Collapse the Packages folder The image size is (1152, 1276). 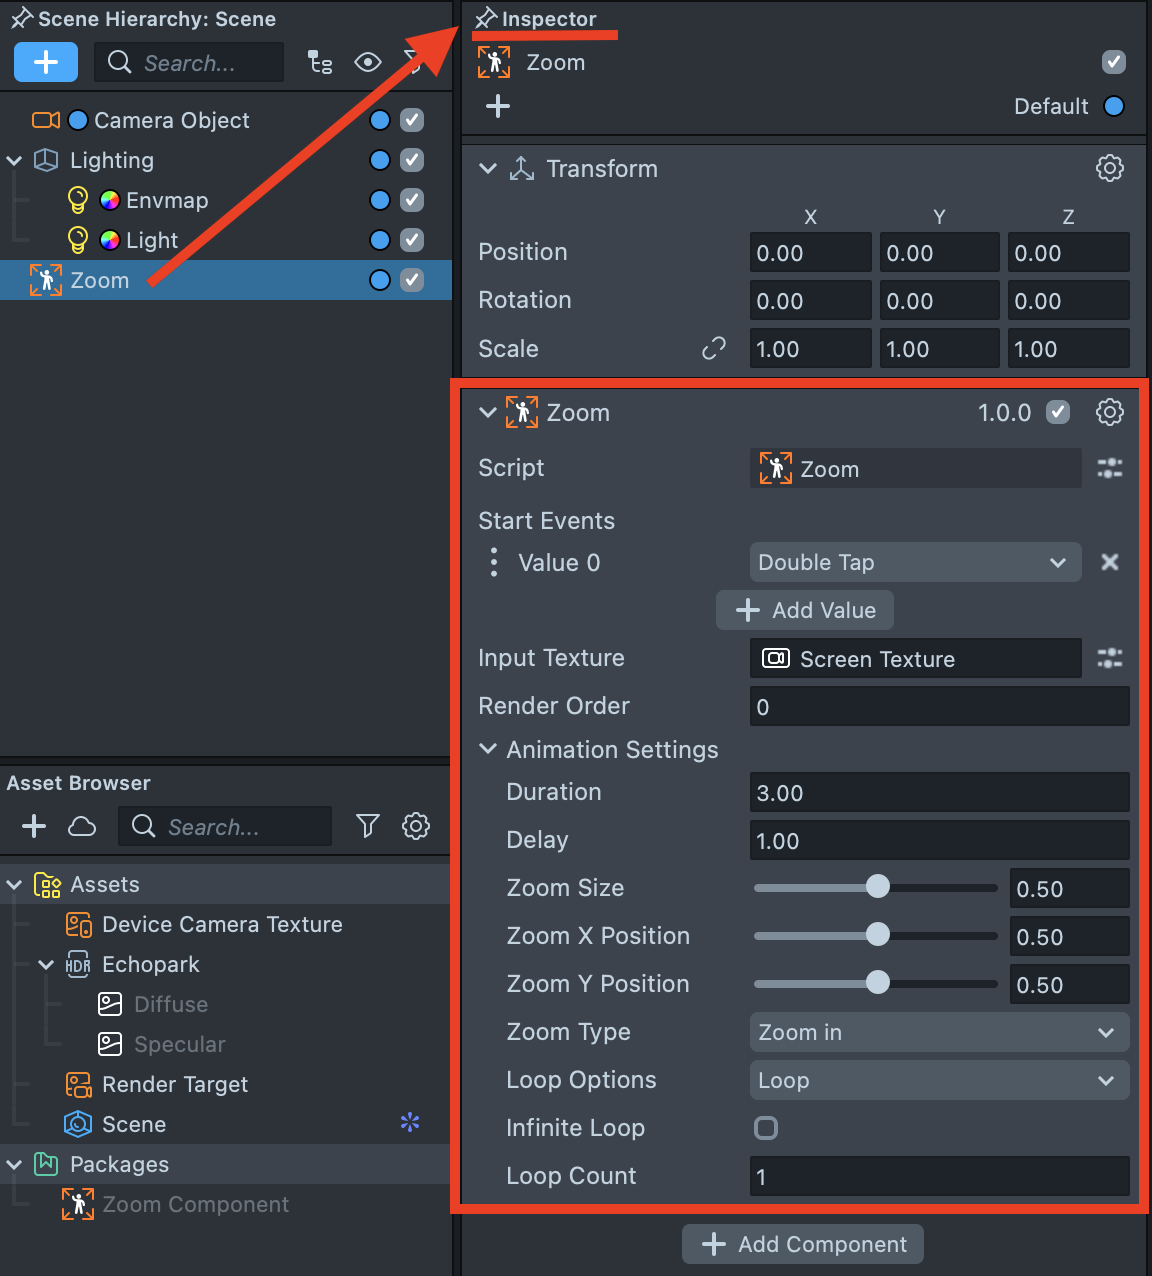[x=14, y=1164]
